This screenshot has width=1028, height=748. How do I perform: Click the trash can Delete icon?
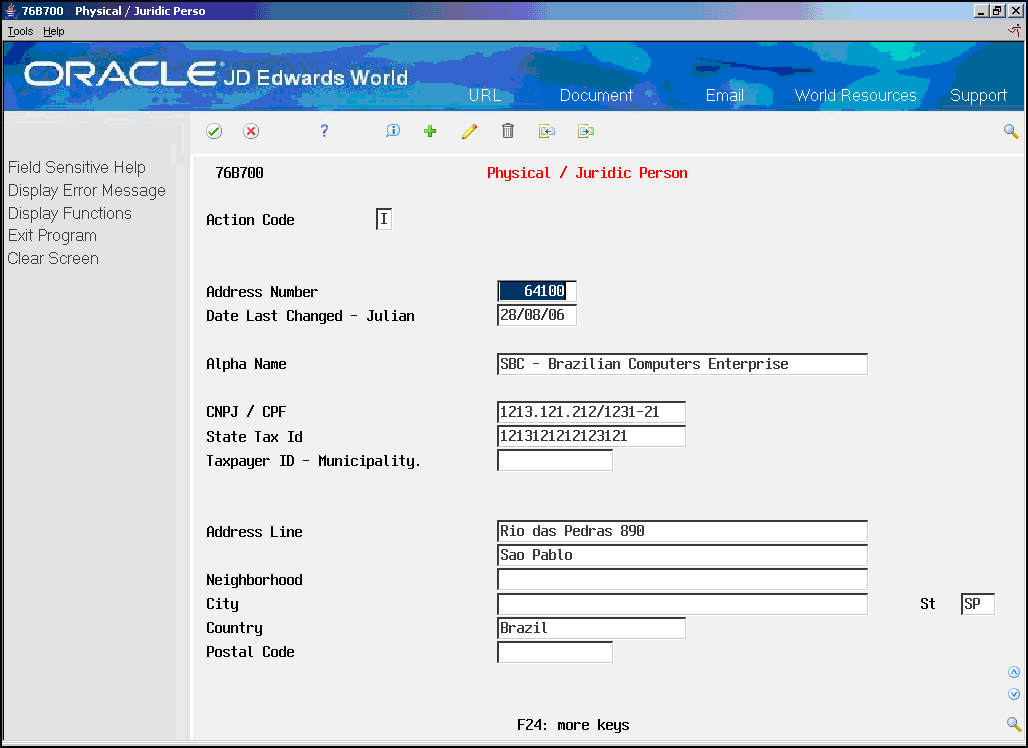[507, 130]
